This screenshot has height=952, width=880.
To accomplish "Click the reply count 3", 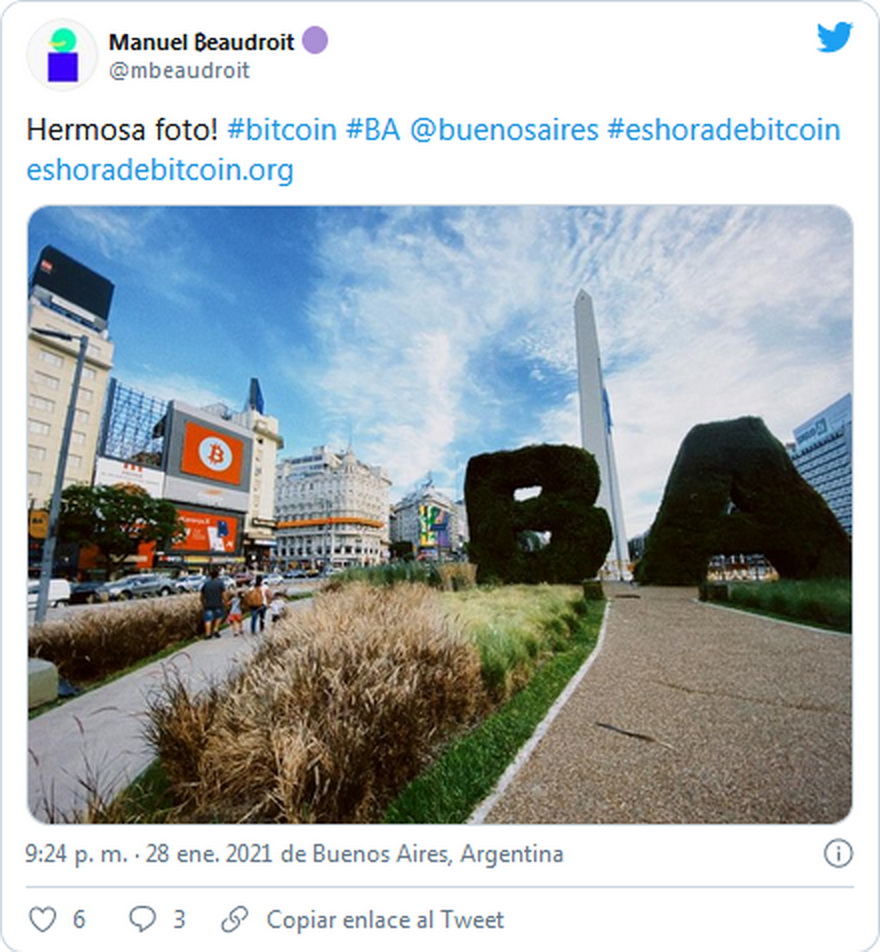I will click(x=179, y=920).
